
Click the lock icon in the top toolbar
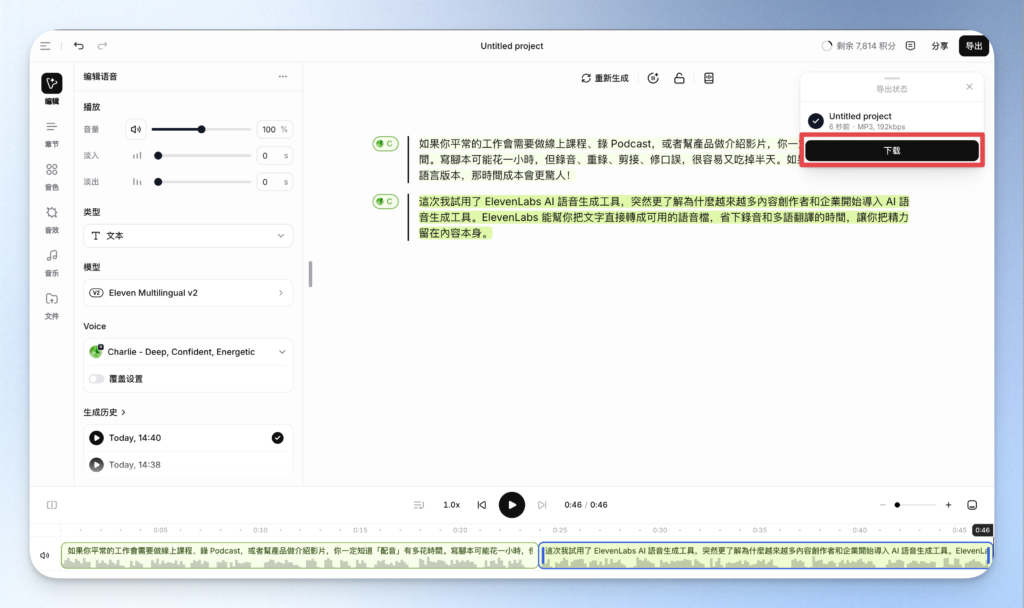679,78
